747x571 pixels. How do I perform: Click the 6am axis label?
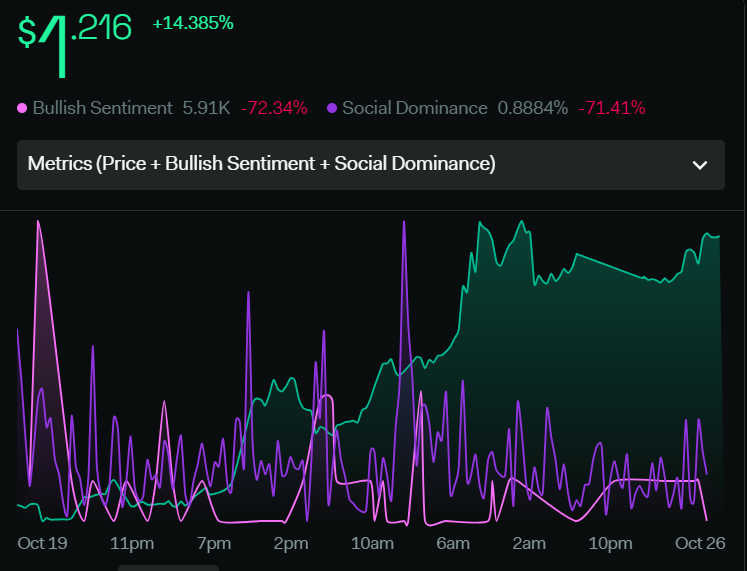[453, 543]
